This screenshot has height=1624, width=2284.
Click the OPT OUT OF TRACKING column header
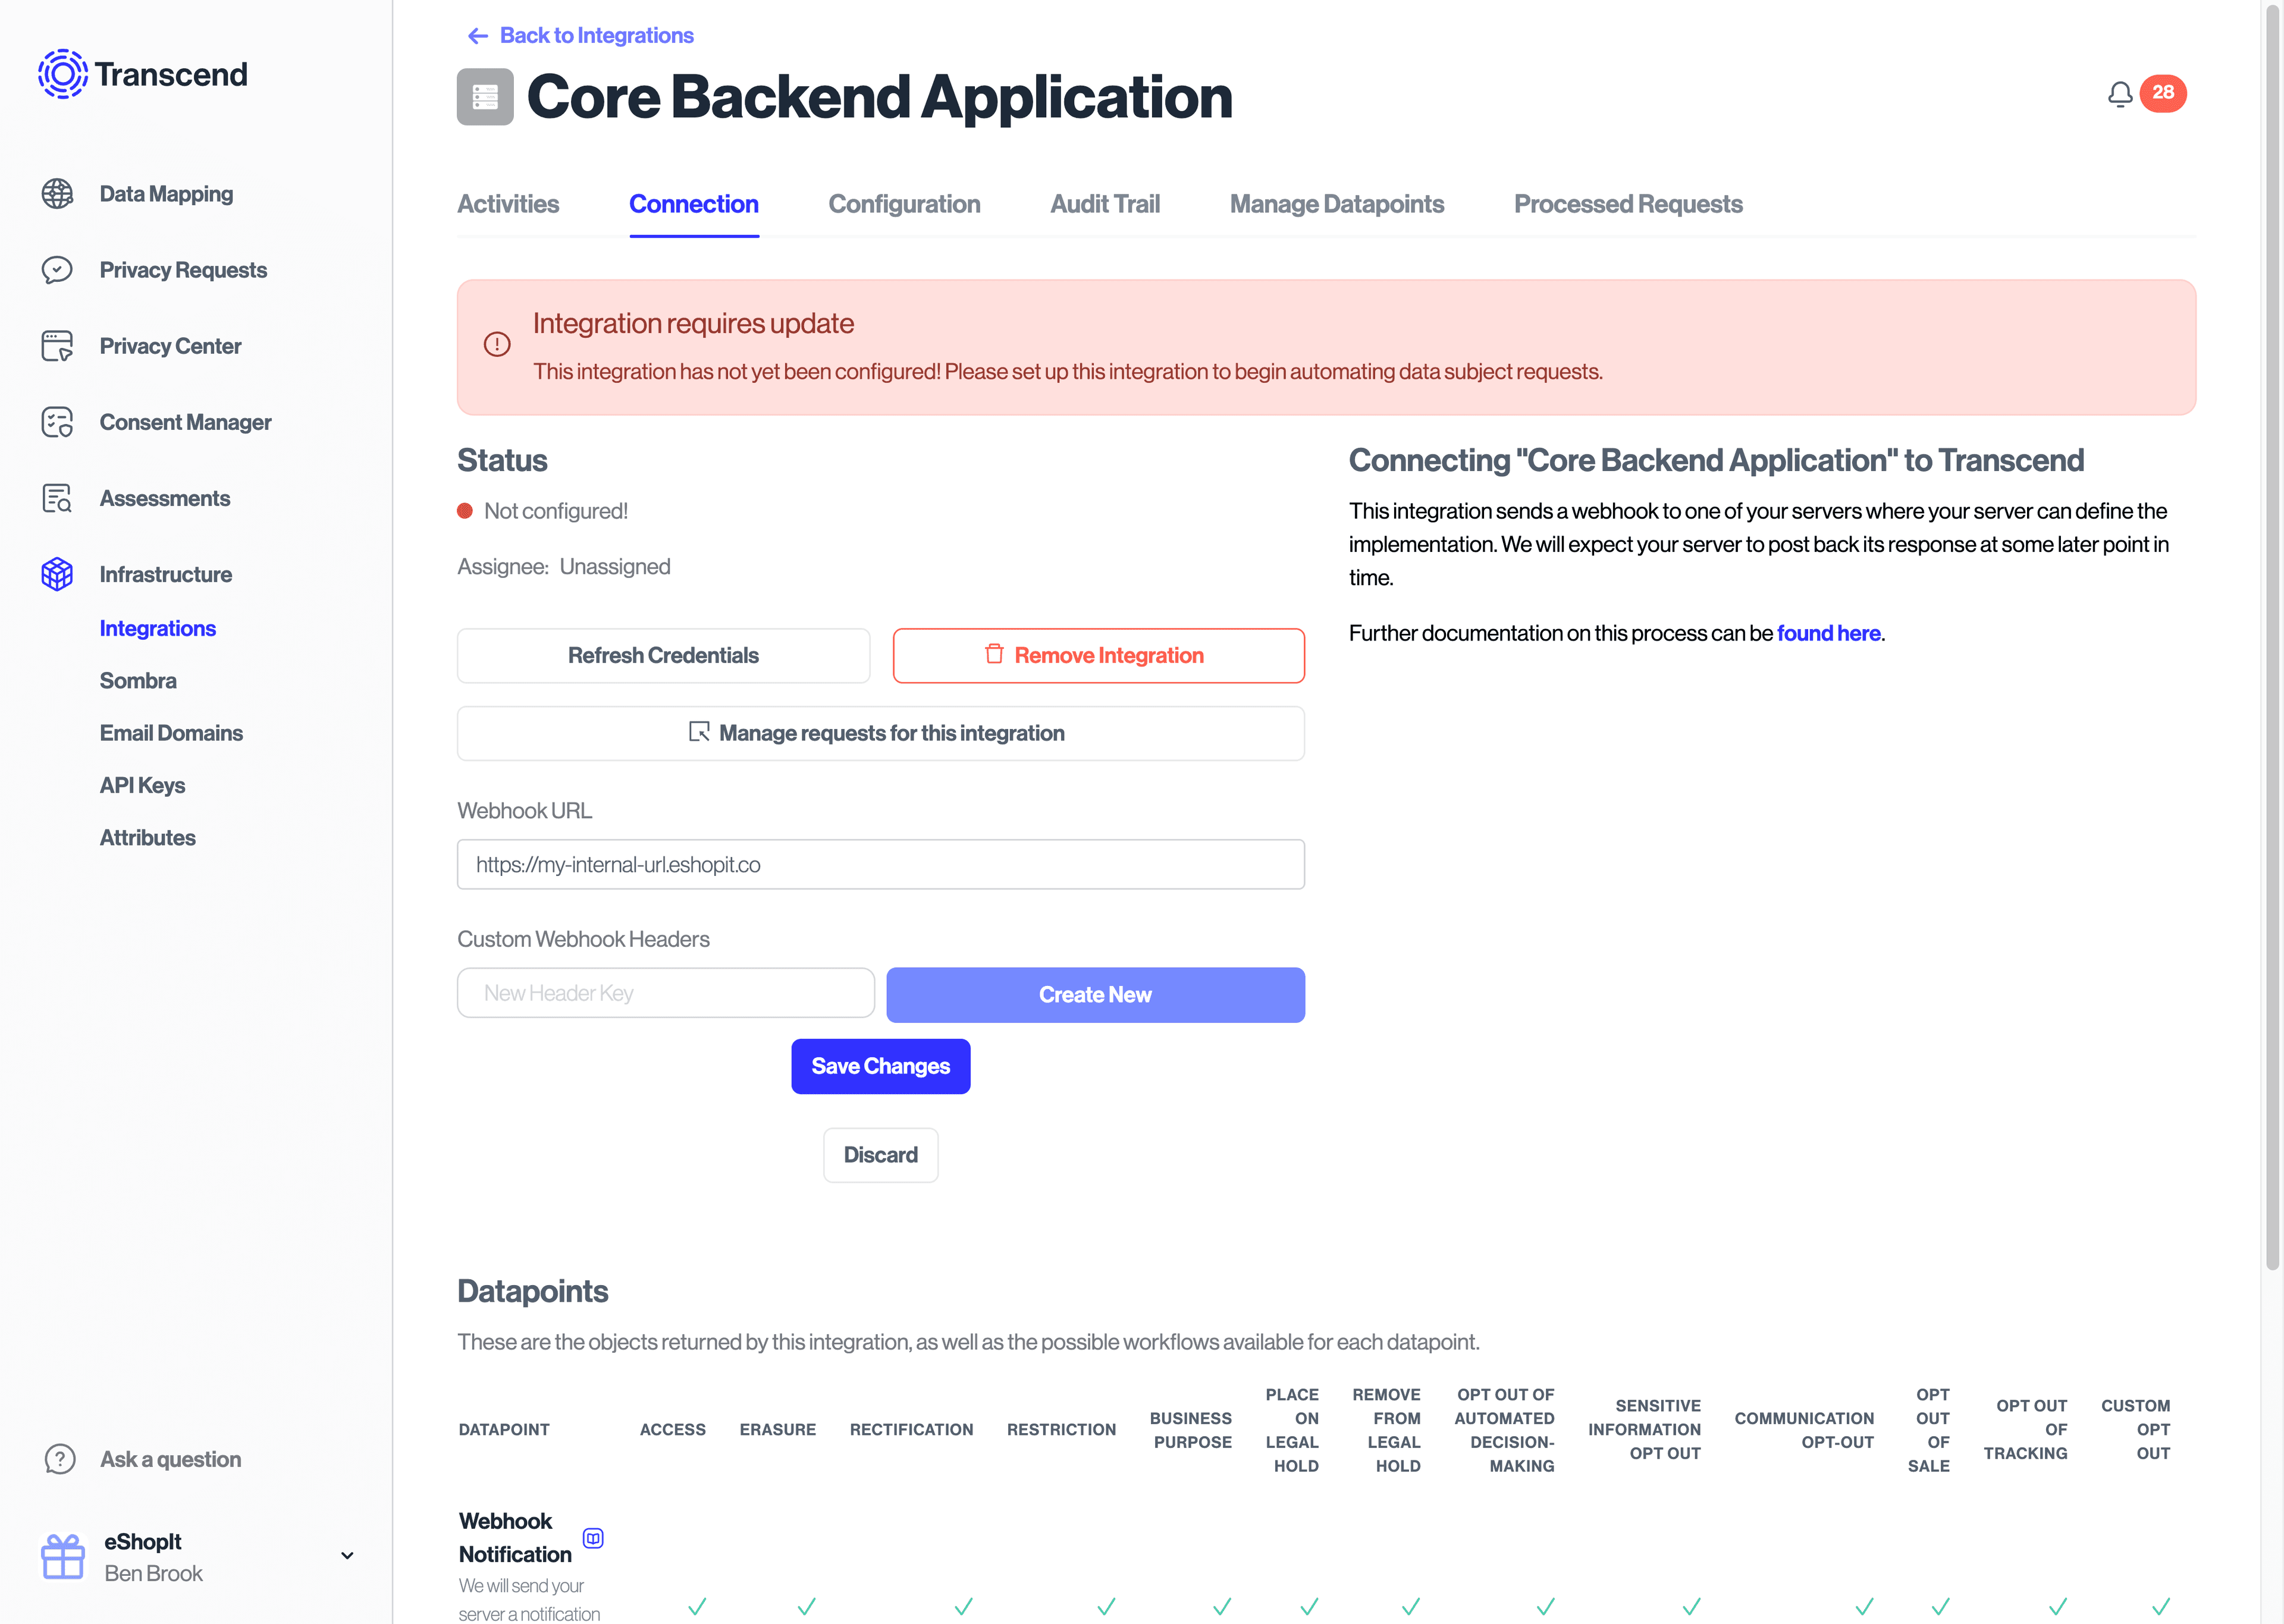(2025, 1430)
